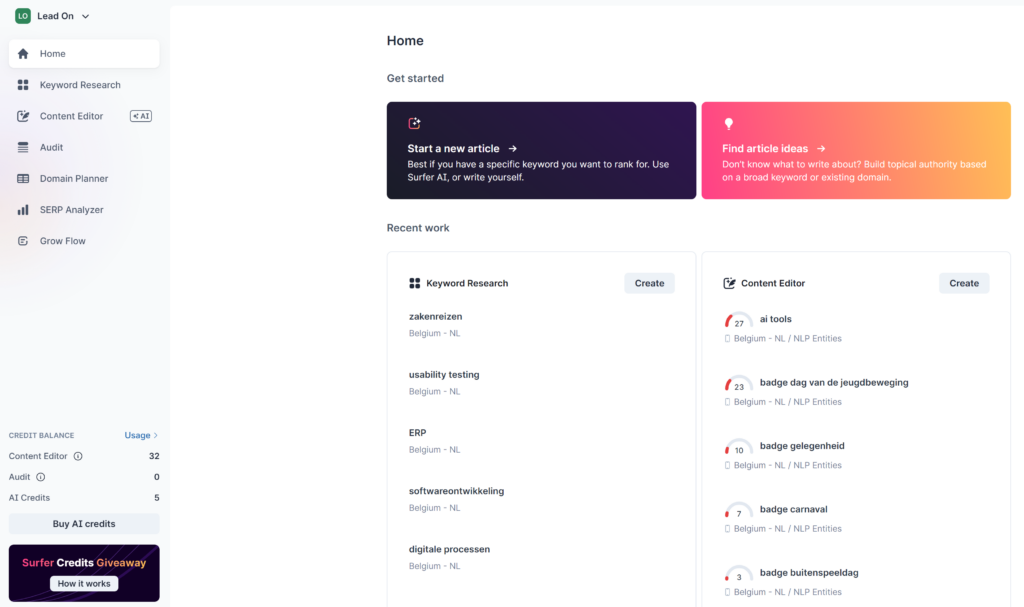1024x607 pixels.
Task: Click the AI badge next to Content Editor
Action: coord(140,116)
